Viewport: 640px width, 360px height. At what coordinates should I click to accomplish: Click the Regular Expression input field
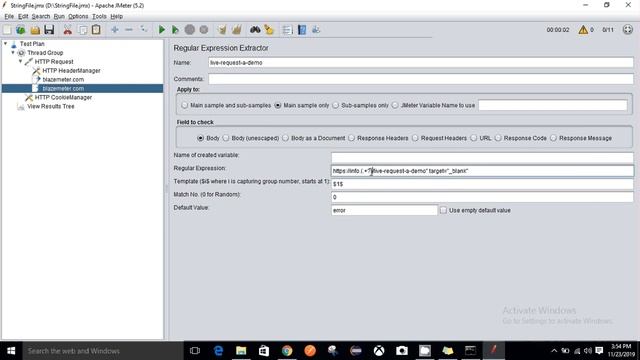(x=482, y=171)
